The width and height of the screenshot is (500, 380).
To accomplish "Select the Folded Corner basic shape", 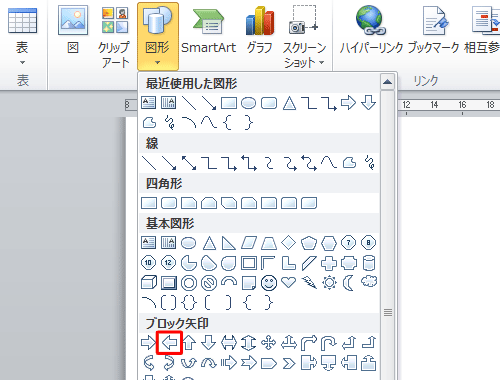I will click(x=249, y=283).
